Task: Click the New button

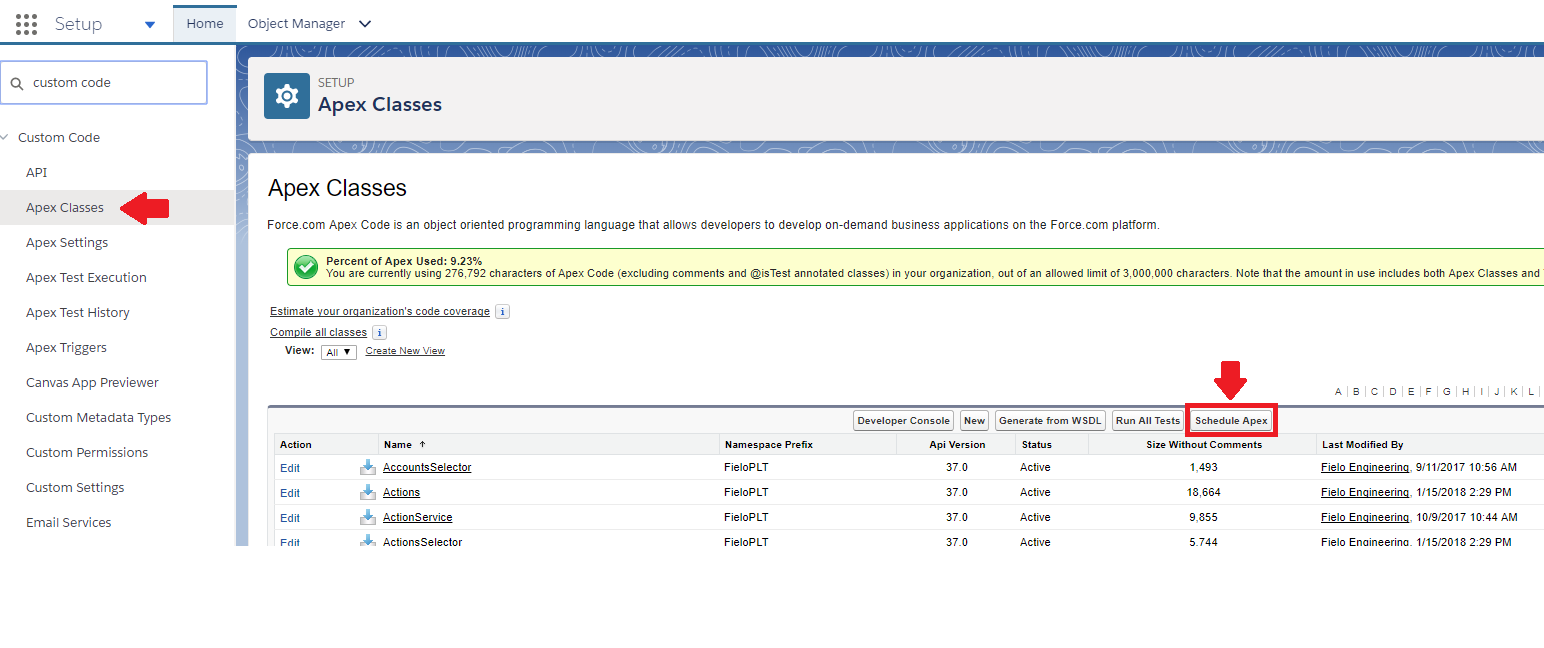Action: pos(975,421)
